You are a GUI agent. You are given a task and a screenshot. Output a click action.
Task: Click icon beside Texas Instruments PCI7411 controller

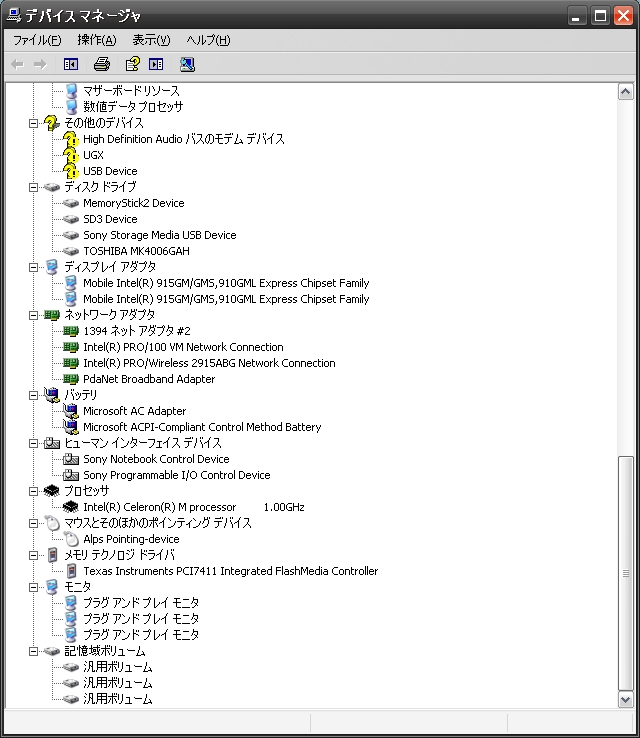pyautogui.click(x=72, y=571)
